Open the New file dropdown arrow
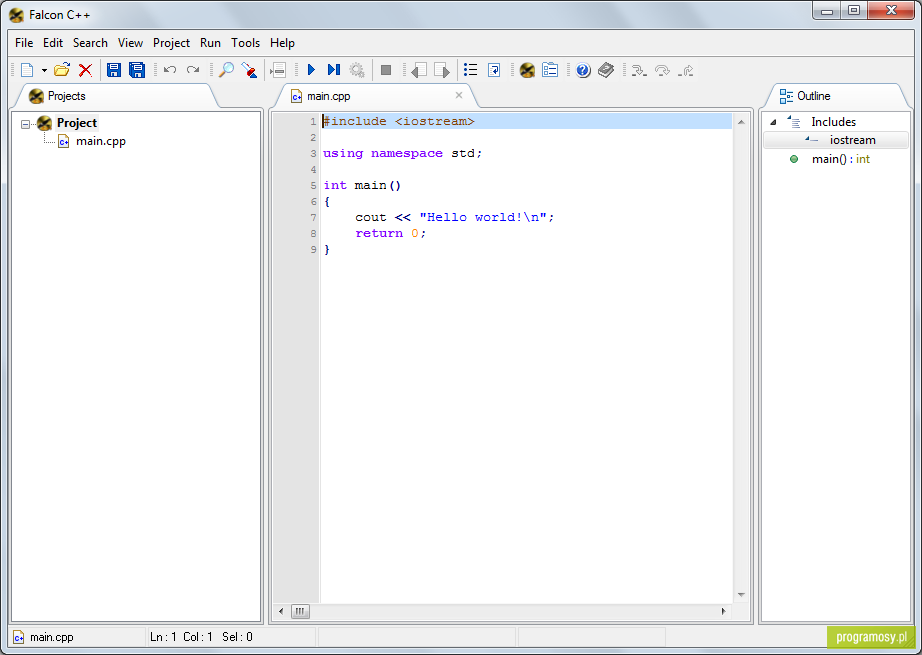Viewport: 922px width, 655px height. pos(44,71)
